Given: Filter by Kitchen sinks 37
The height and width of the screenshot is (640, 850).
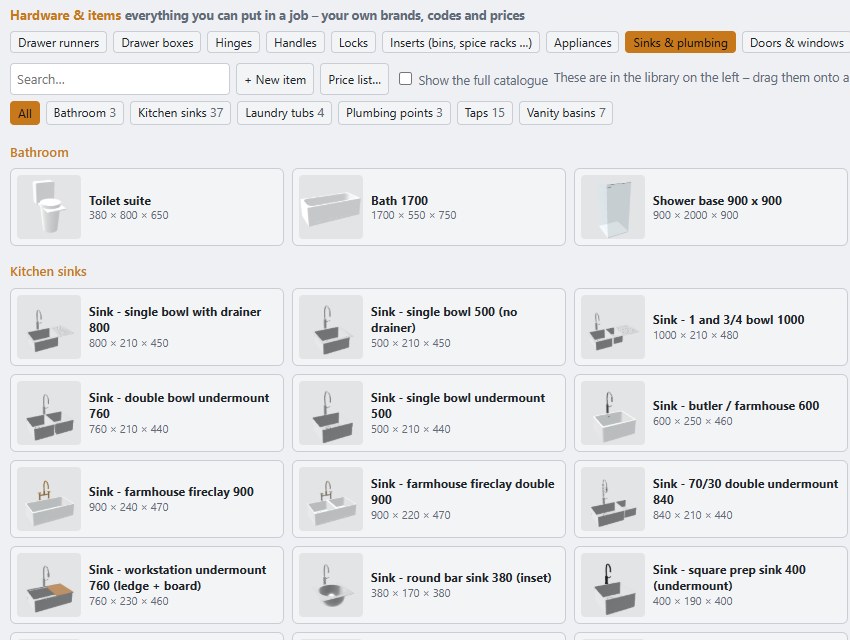Looking at the screenshot, I should point(181,113).
